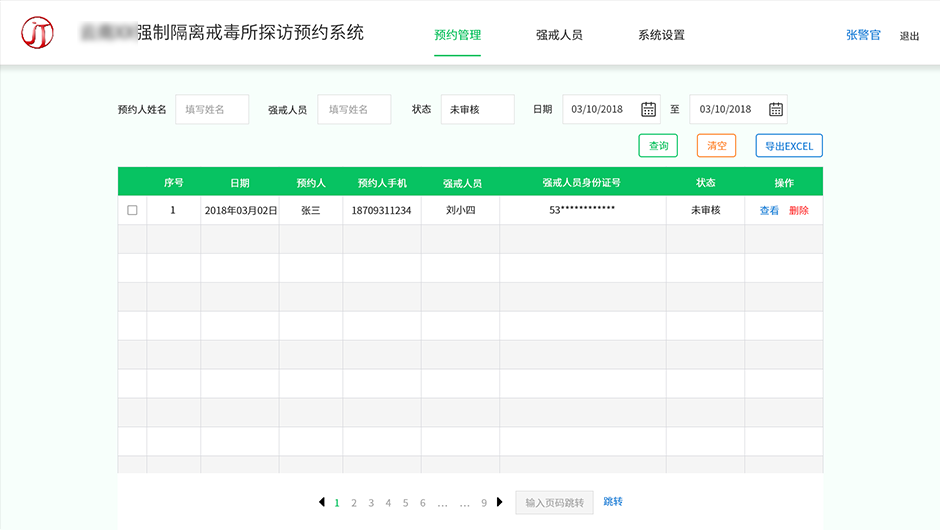This screenshot has width=940, height=530.
Task: Click the masked ID number cell 53************
Action: click(582, 210)
